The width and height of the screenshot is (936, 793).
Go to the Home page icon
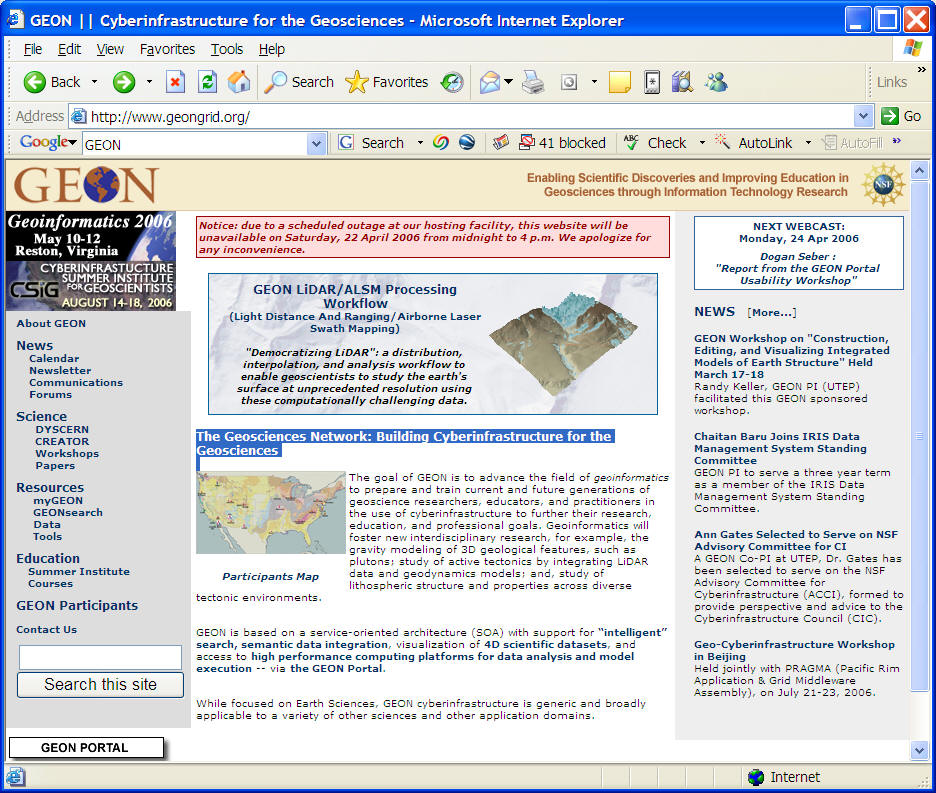[x=239, y=82]
